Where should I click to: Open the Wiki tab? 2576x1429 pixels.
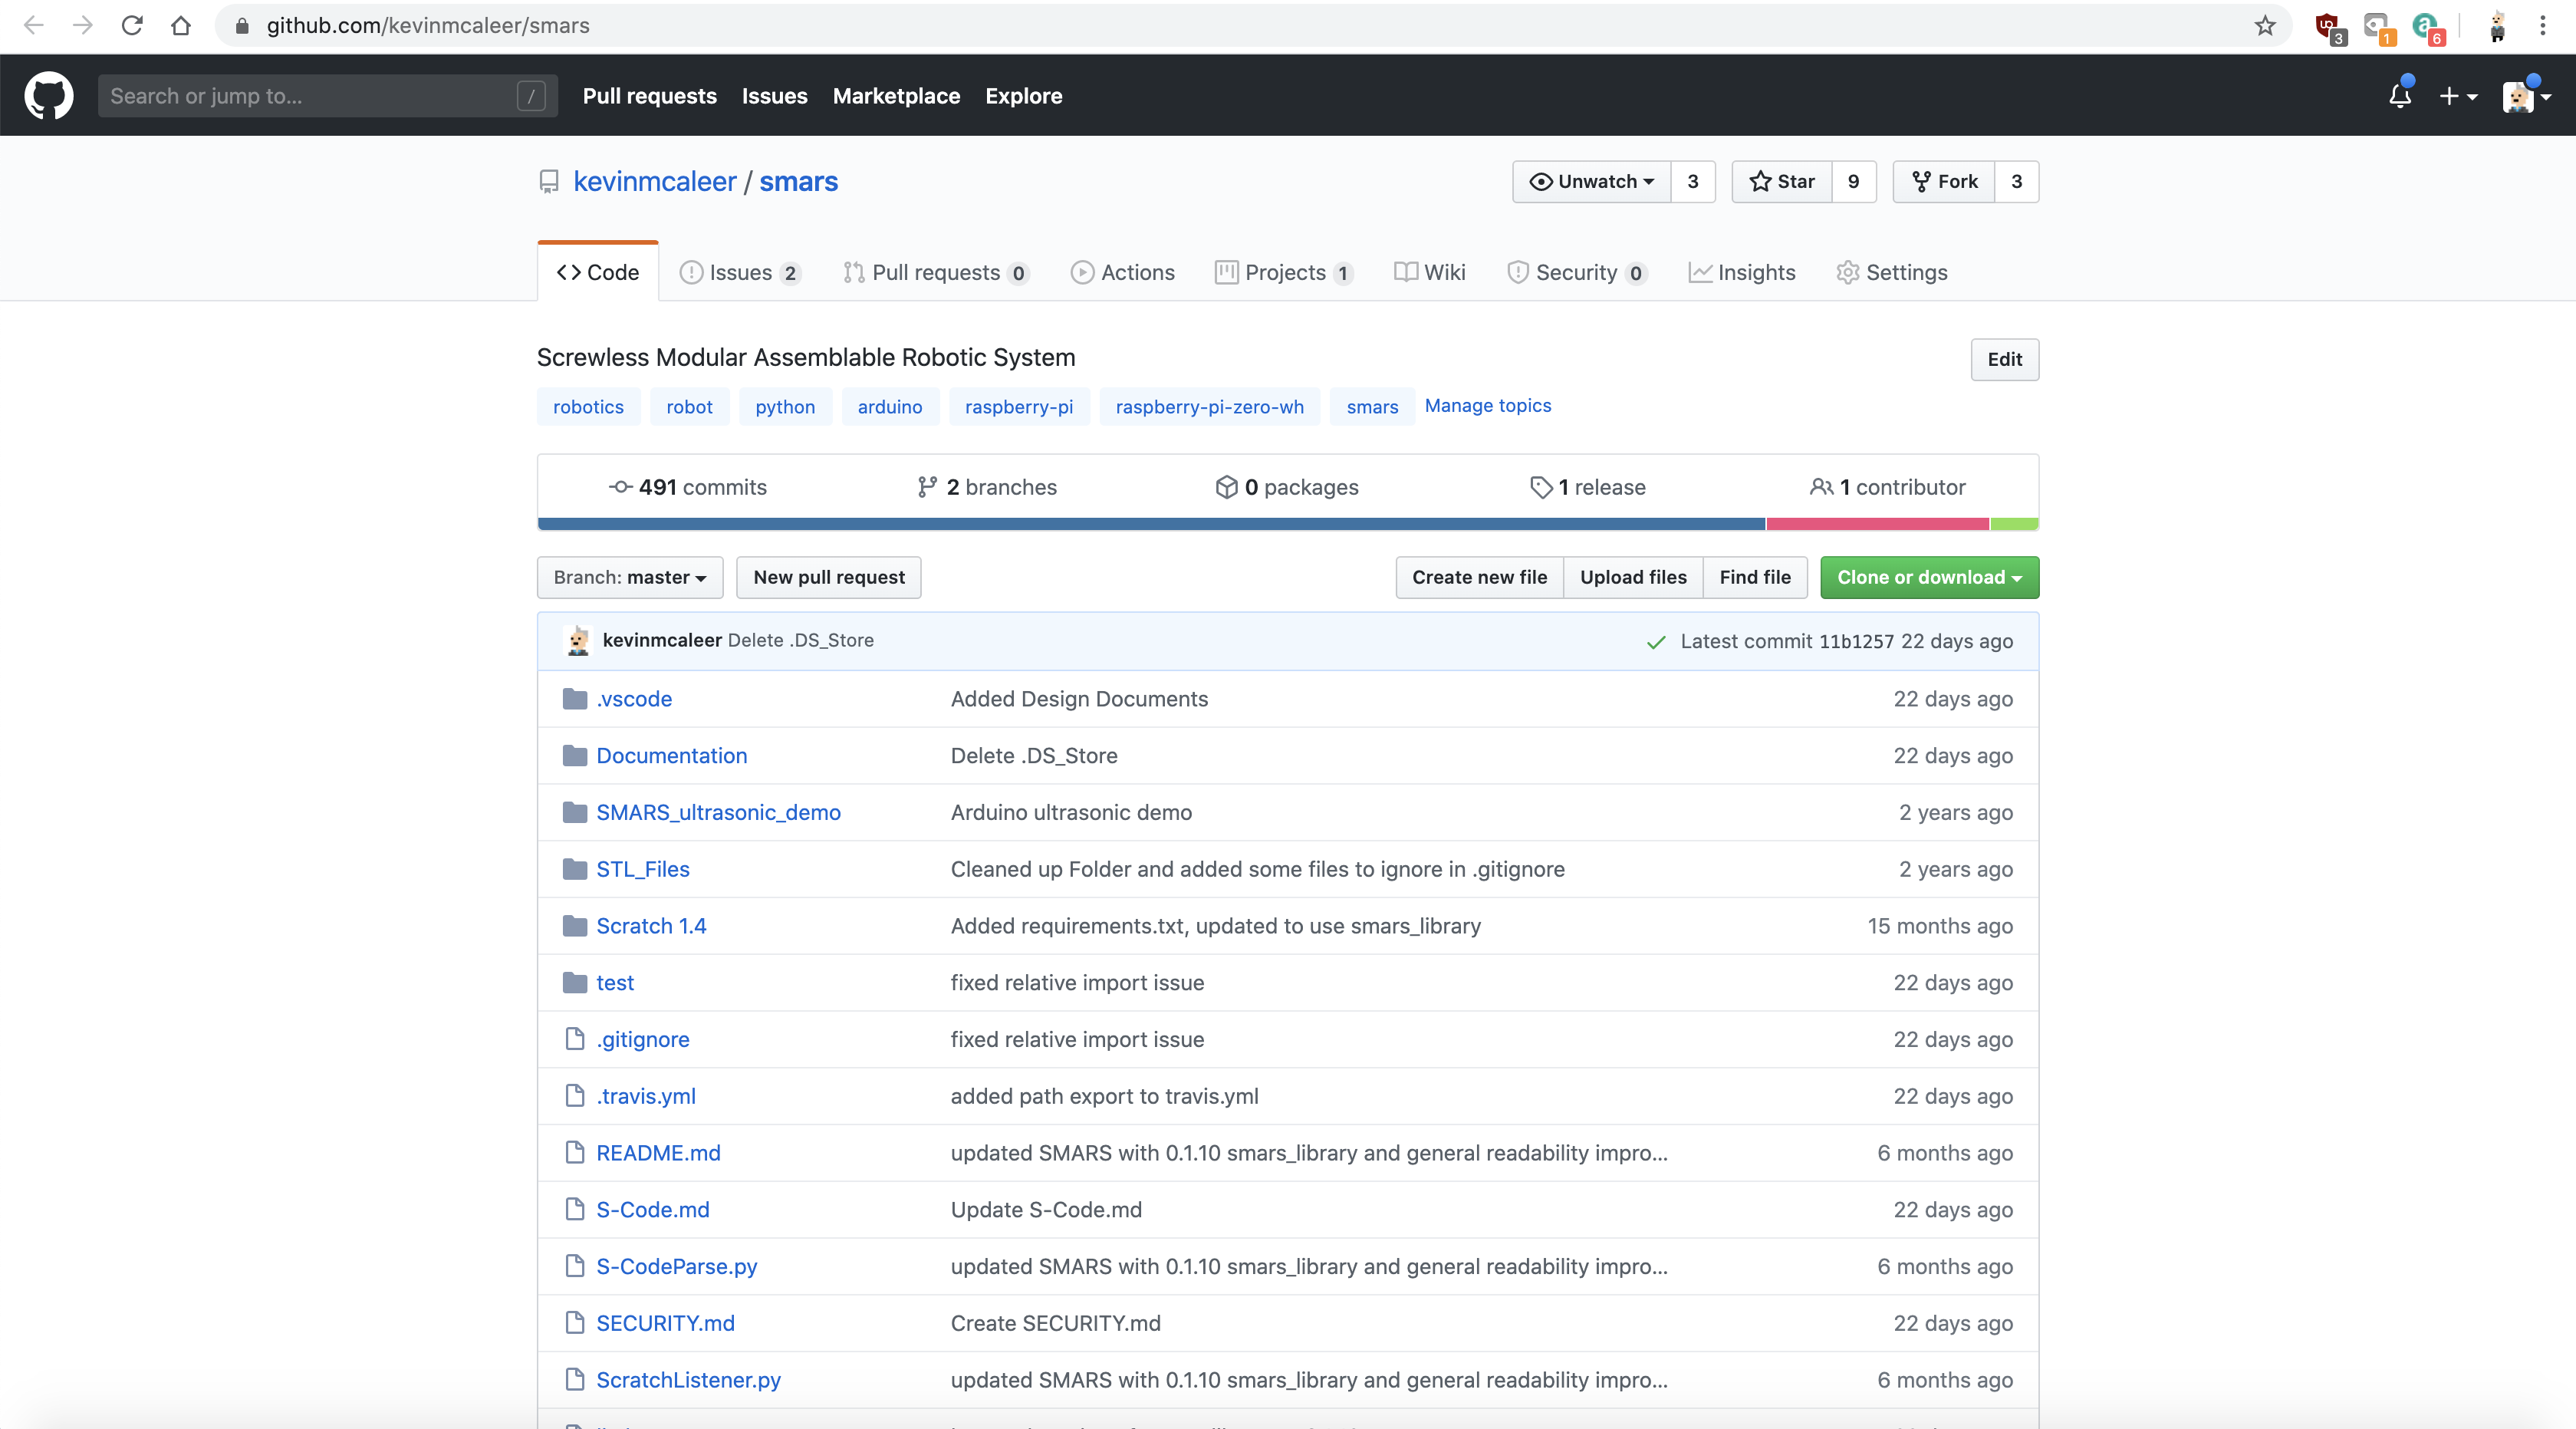1430,272
